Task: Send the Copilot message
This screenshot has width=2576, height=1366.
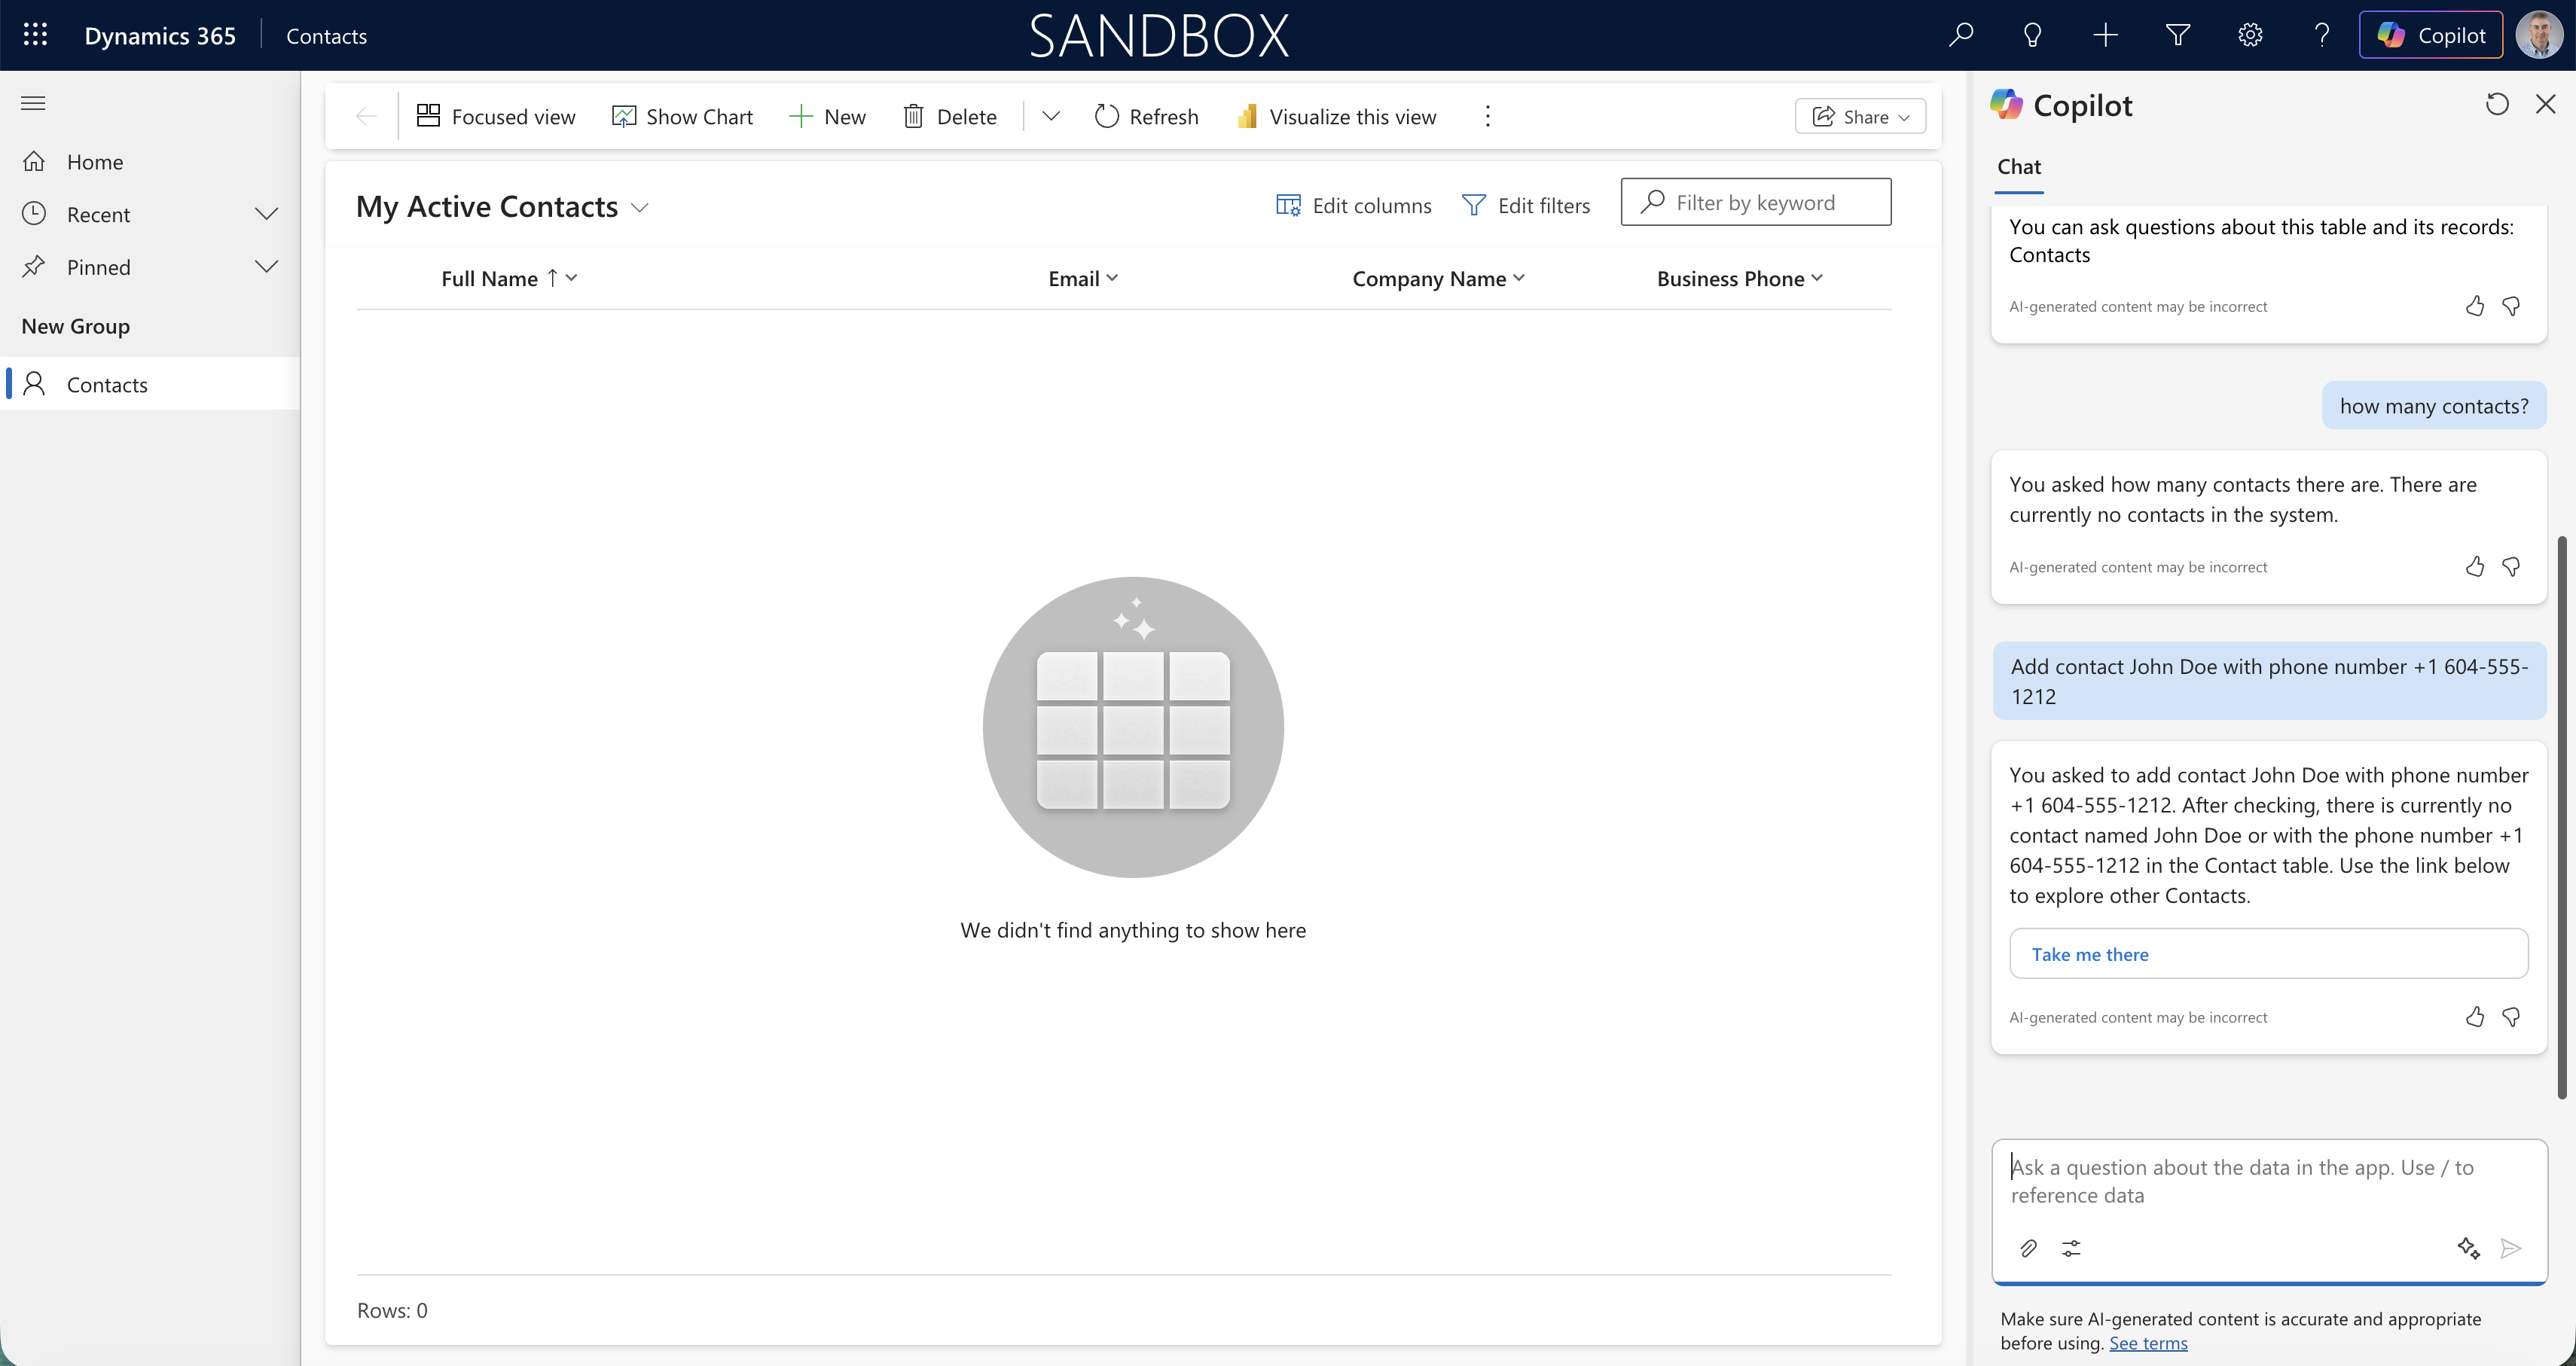Action: click(x=2511, y=1248)
